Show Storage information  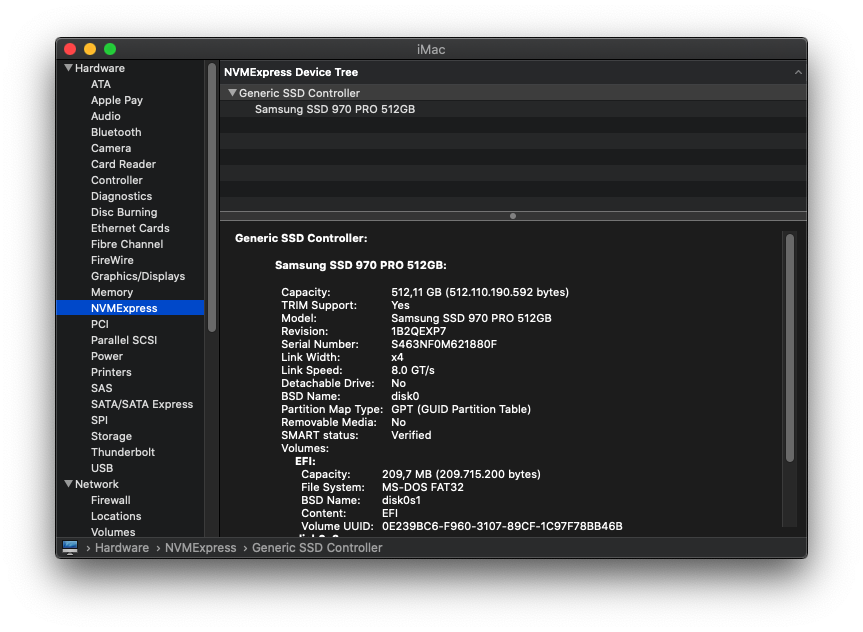click(x=111, y=436)
